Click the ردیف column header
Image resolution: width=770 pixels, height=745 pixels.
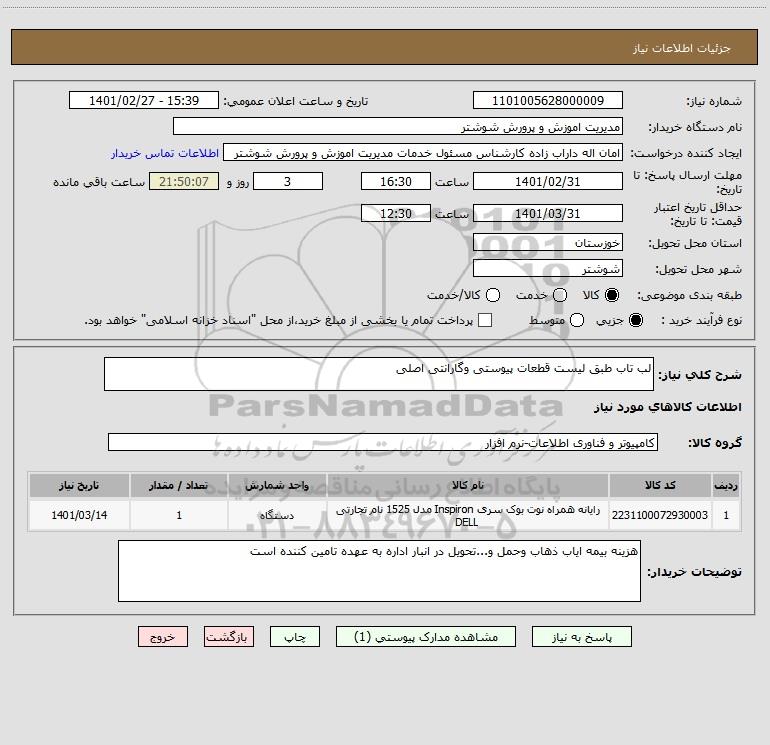point(726,485)
